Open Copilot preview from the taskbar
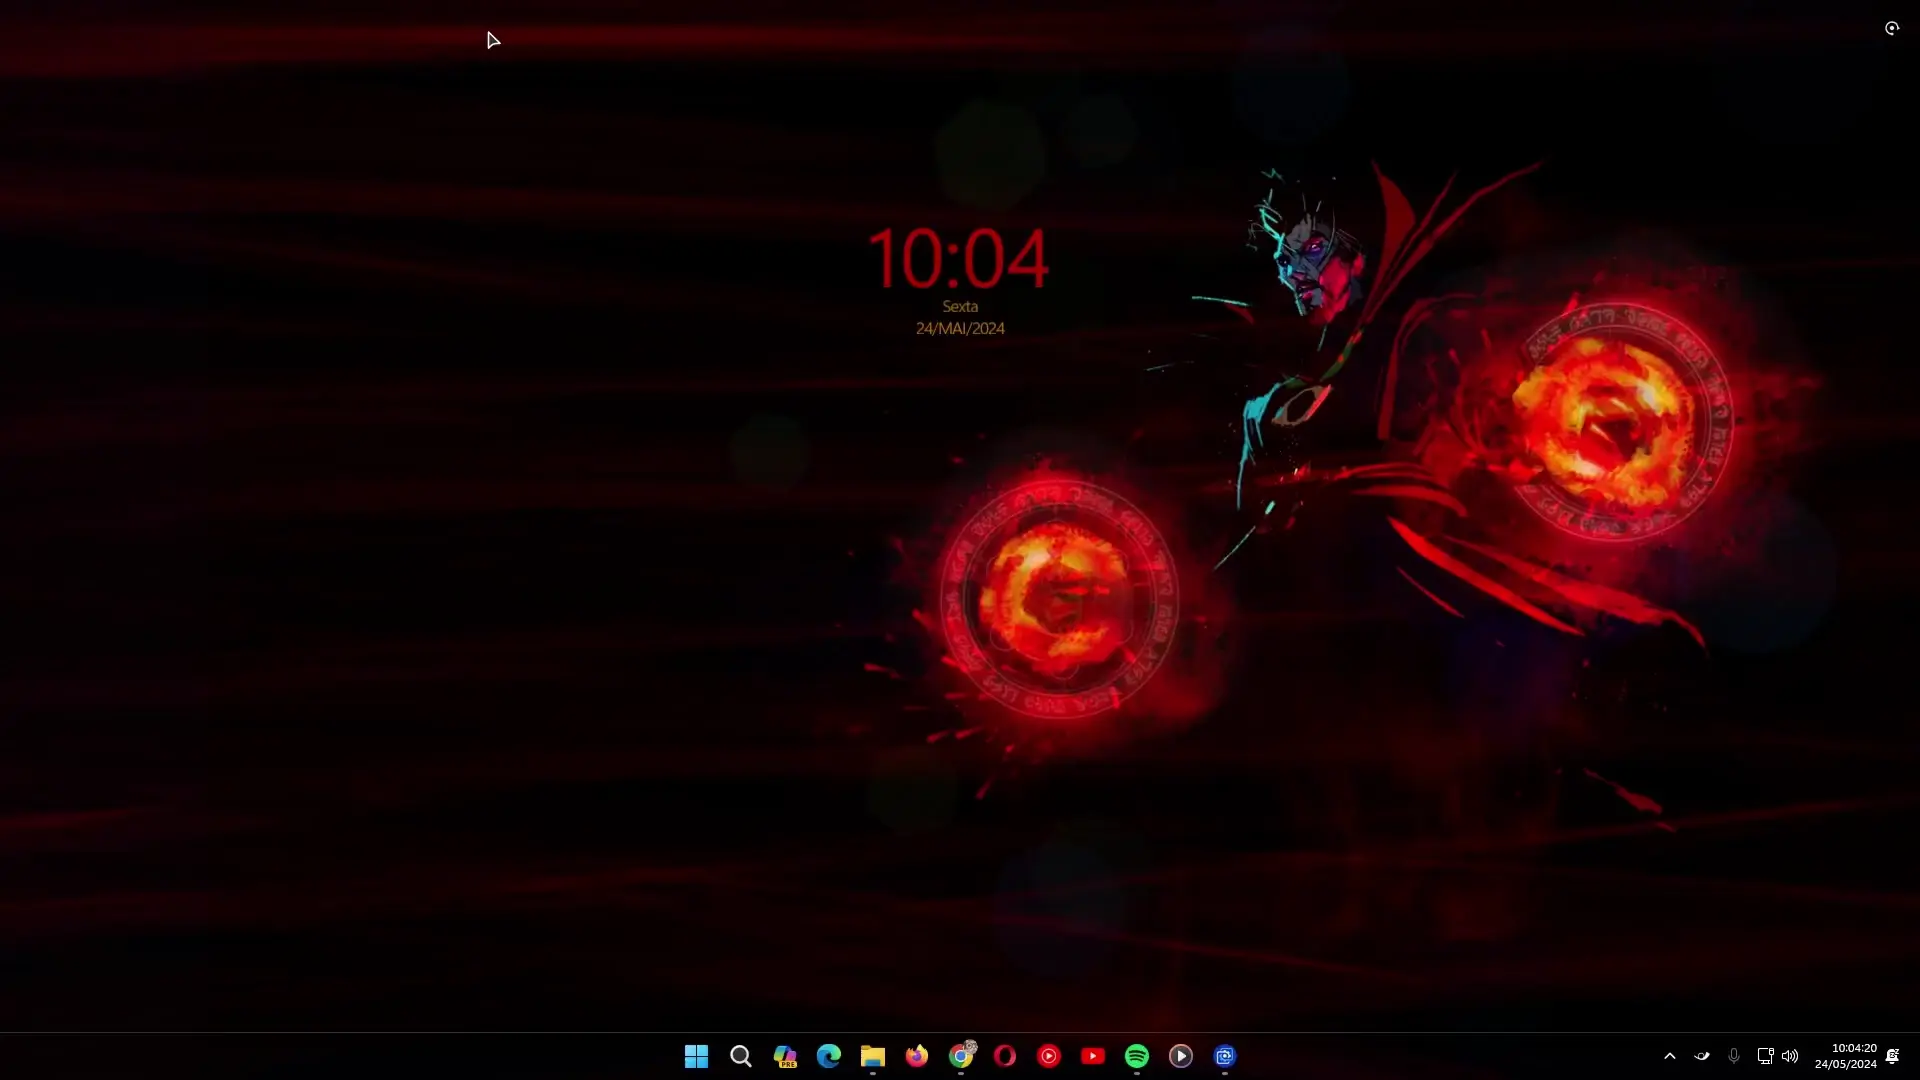Viewport: 1920px width, 1080px height. tap(786, 1055)
